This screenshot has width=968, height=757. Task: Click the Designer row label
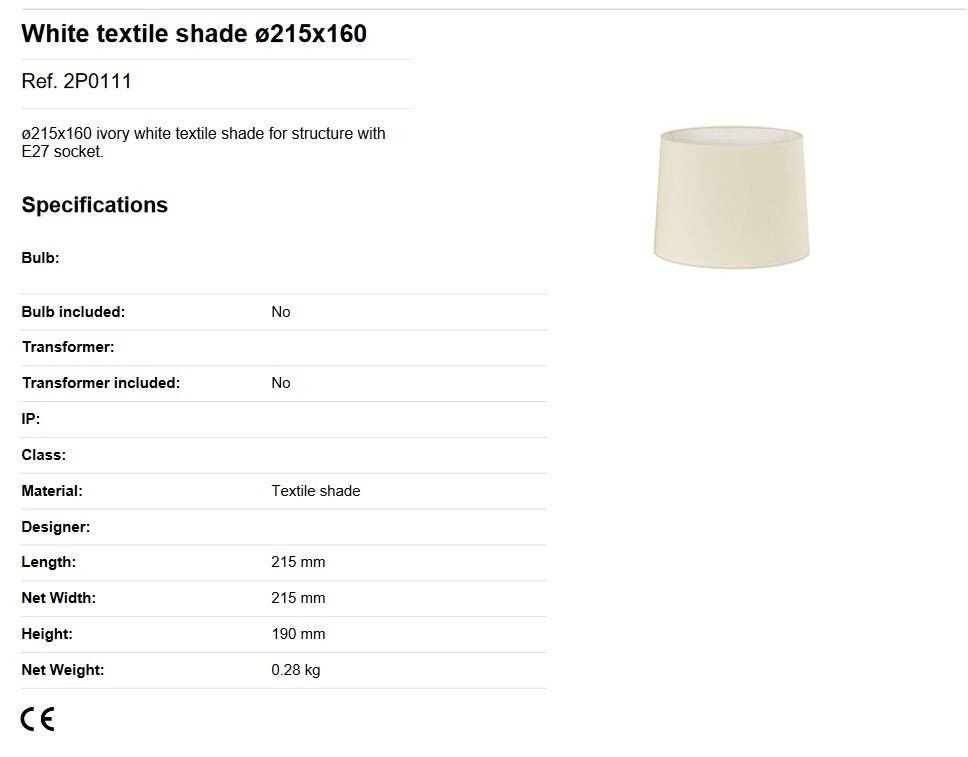pyautogui.click(x=56, y=527)
